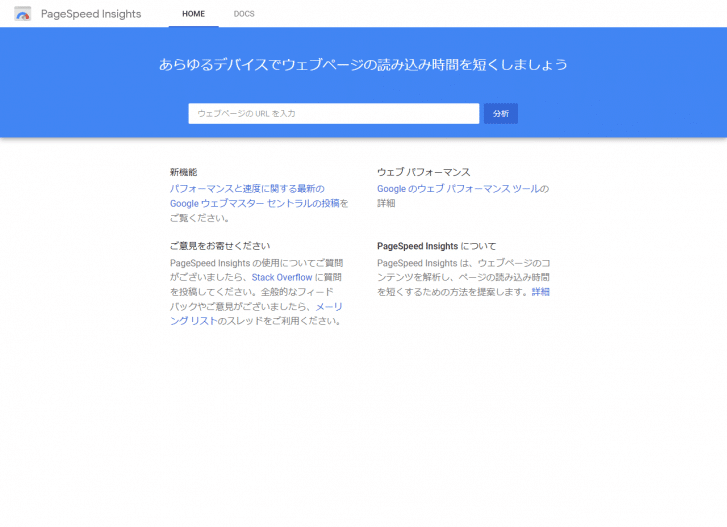
Task: Open the パフォーマンスと速度に関する最新の link
Action: [247, 189]
